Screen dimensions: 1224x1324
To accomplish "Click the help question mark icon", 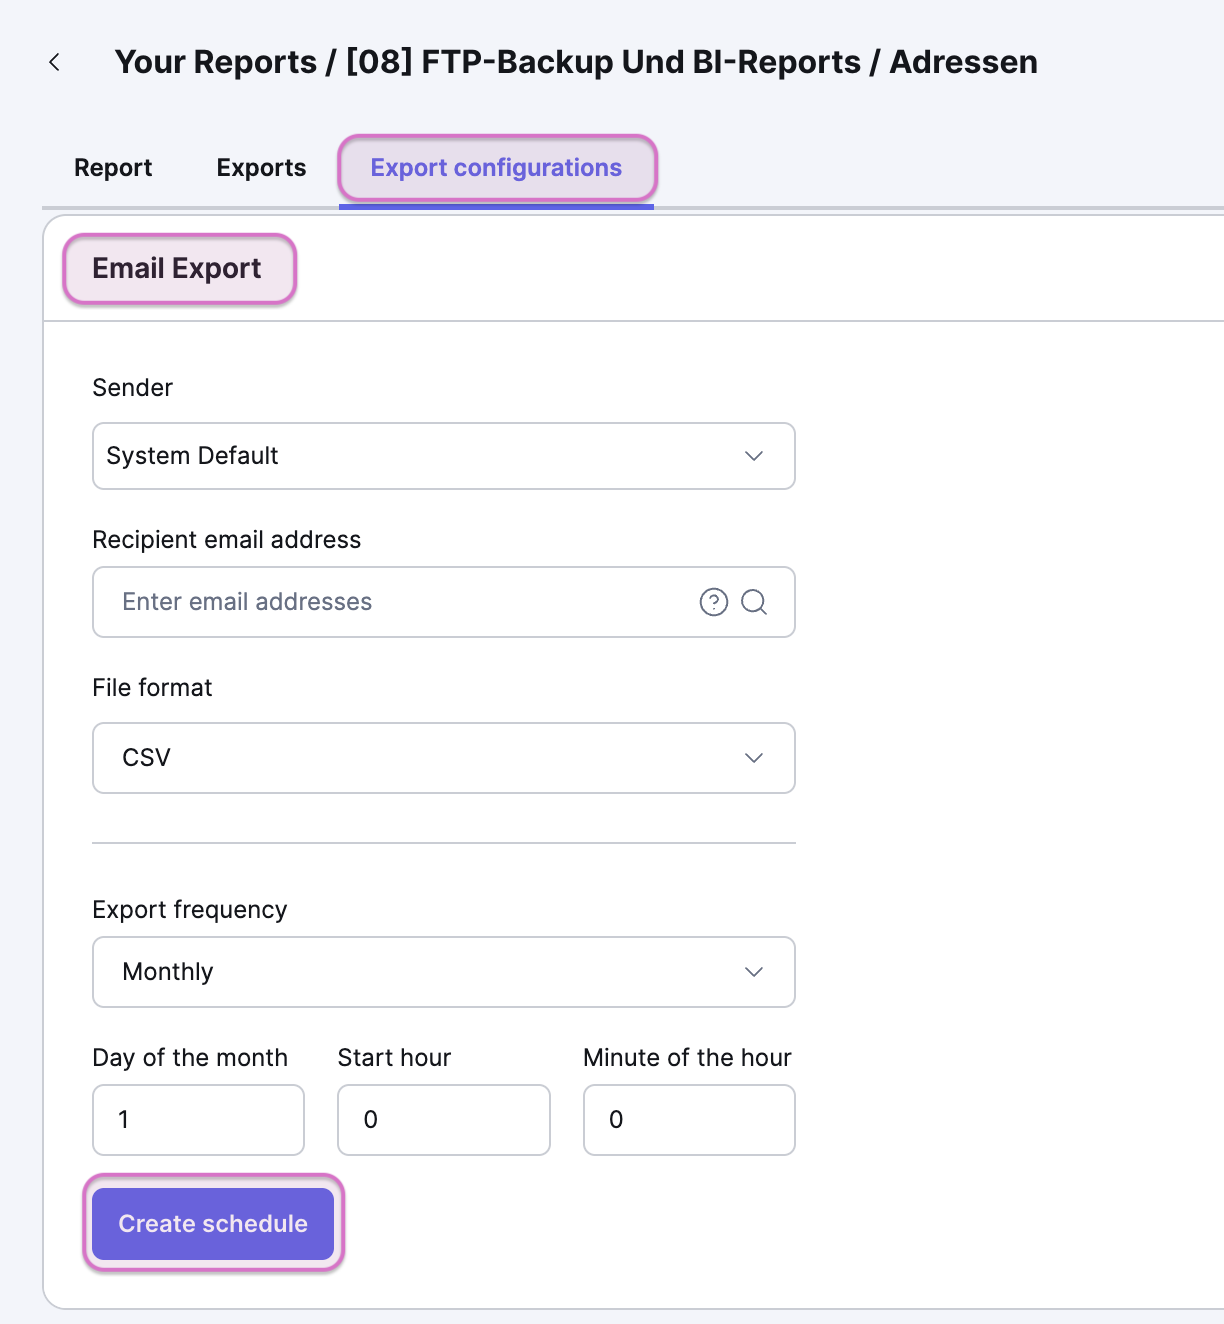I will (713, 602).
